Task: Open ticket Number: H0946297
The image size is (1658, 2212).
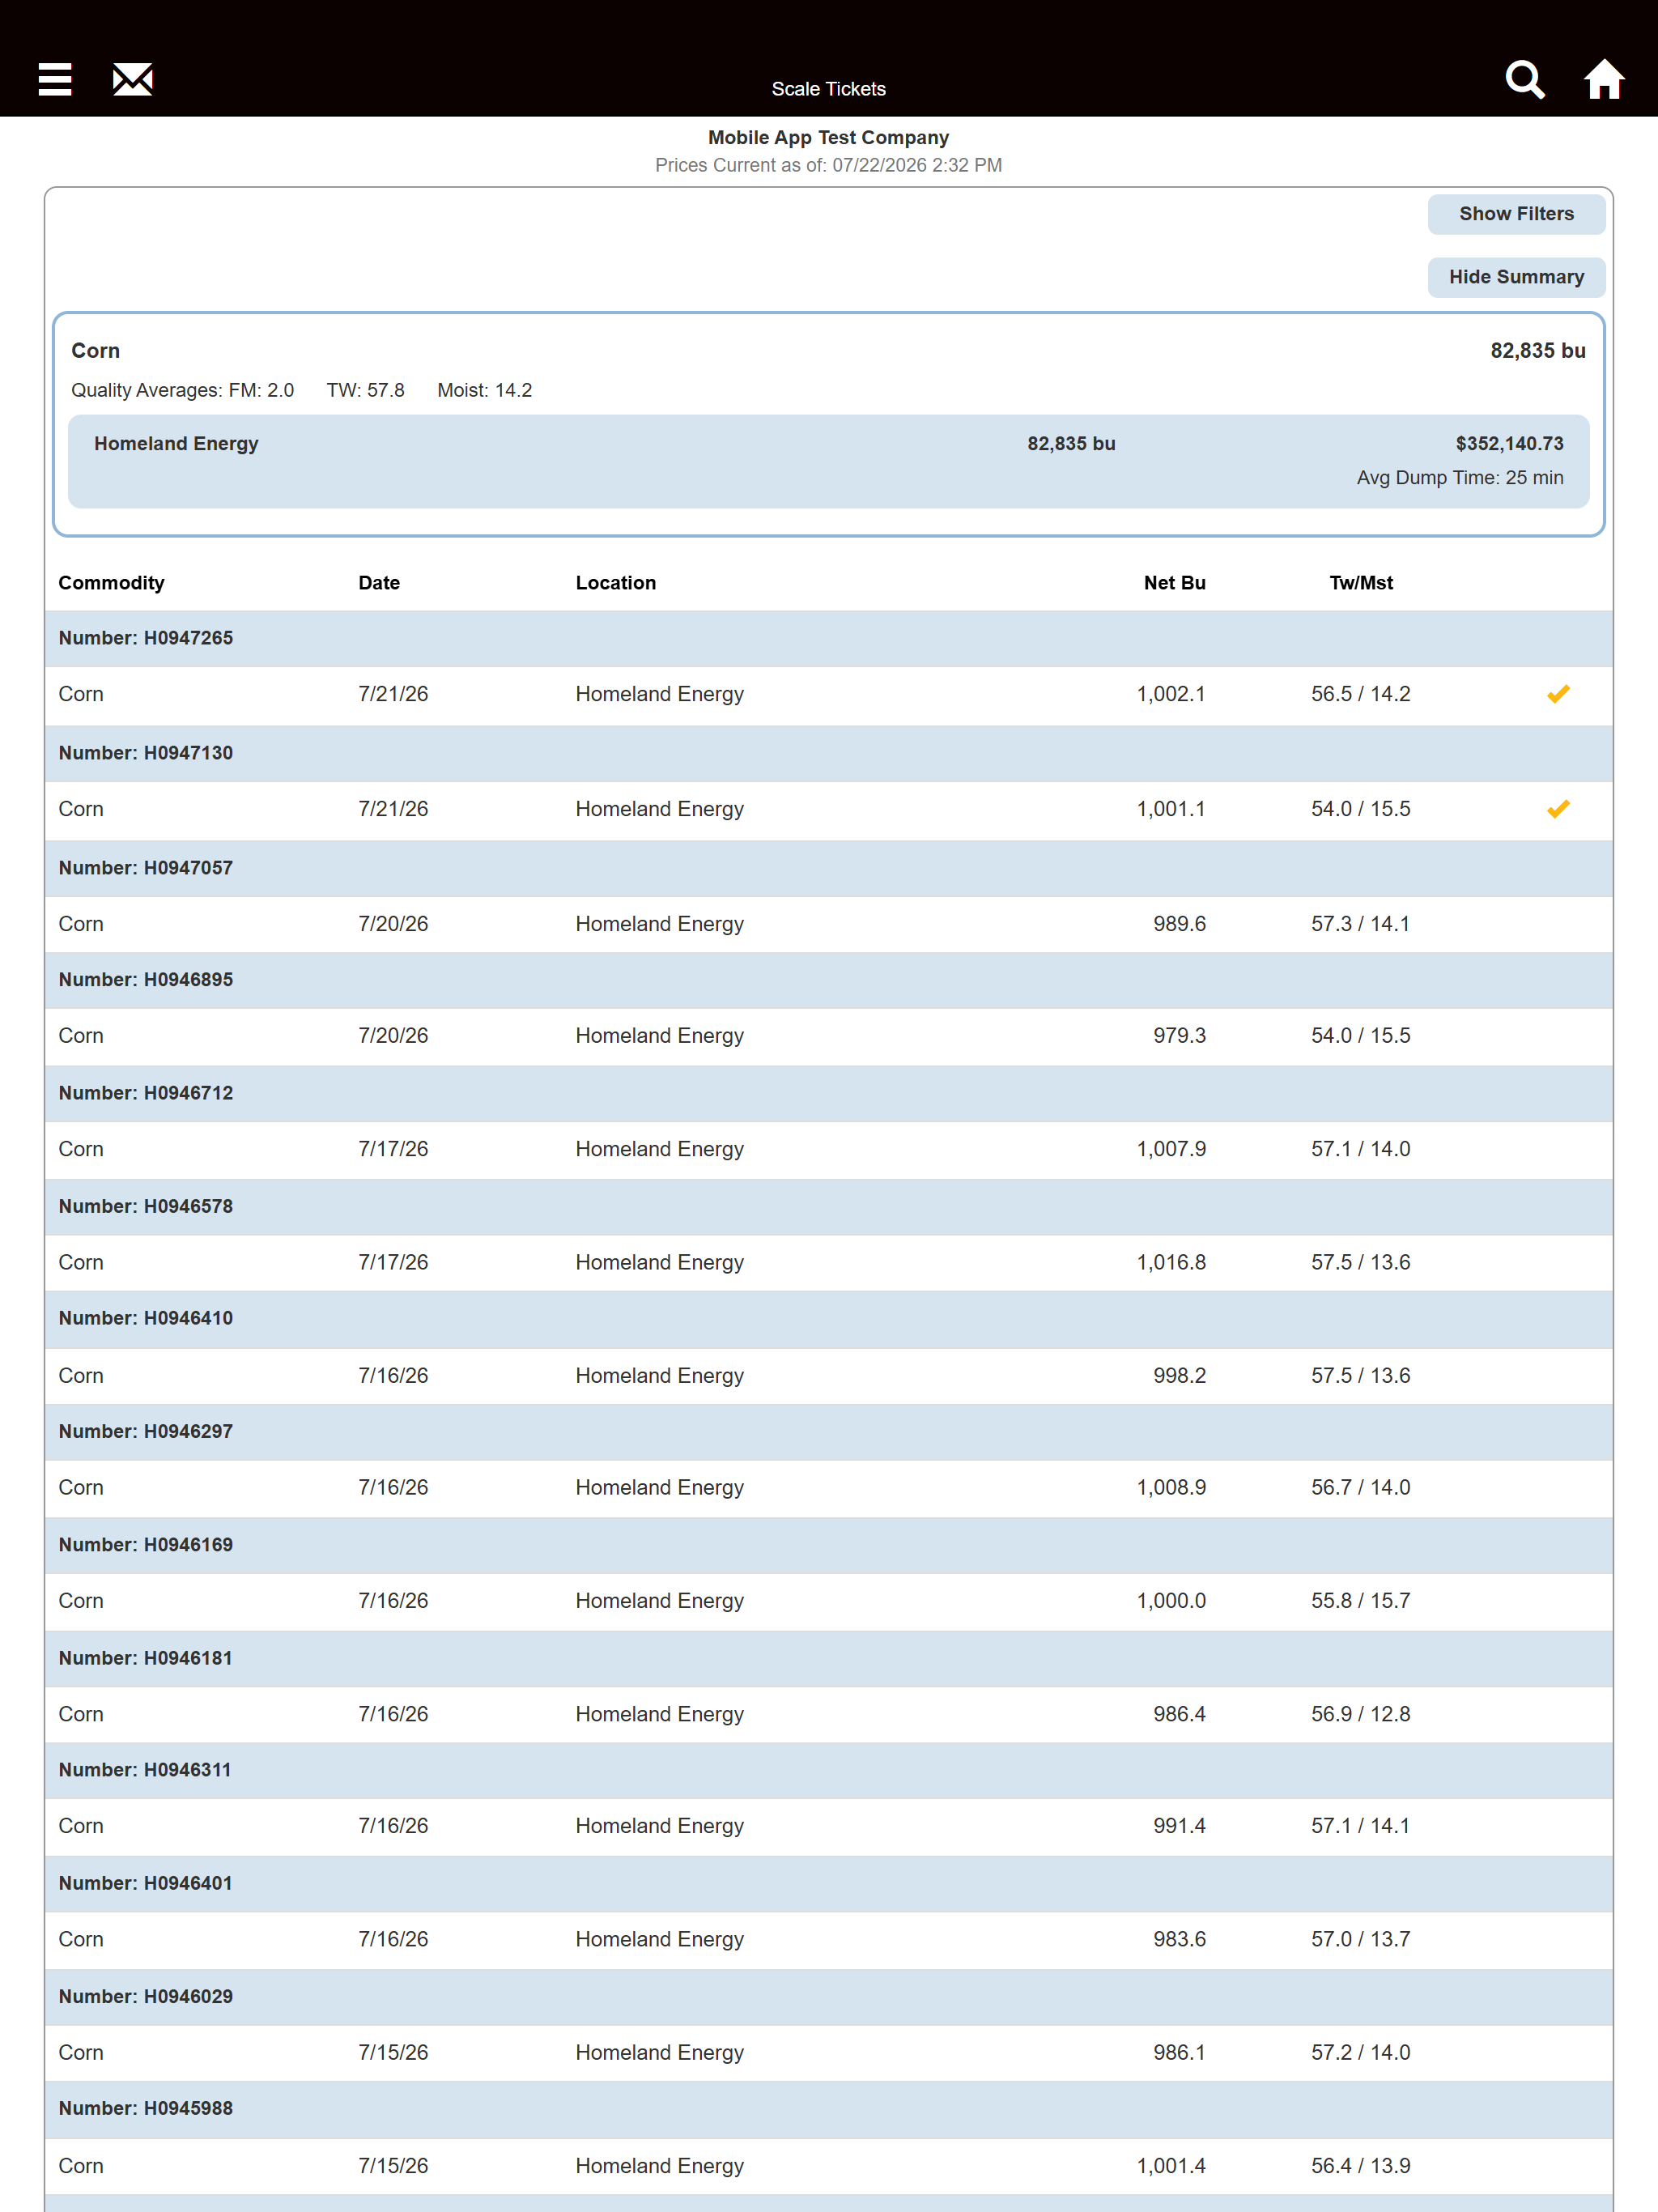Action: tap(828, 1432)
